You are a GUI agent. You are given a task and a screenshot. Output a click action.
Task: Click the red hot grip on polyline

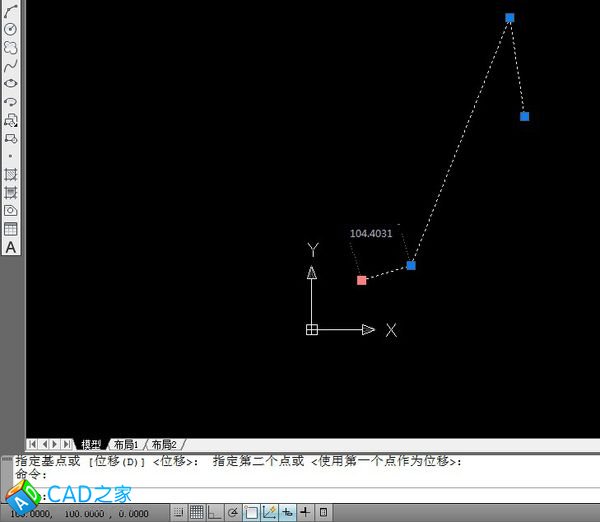pos(362,280)
